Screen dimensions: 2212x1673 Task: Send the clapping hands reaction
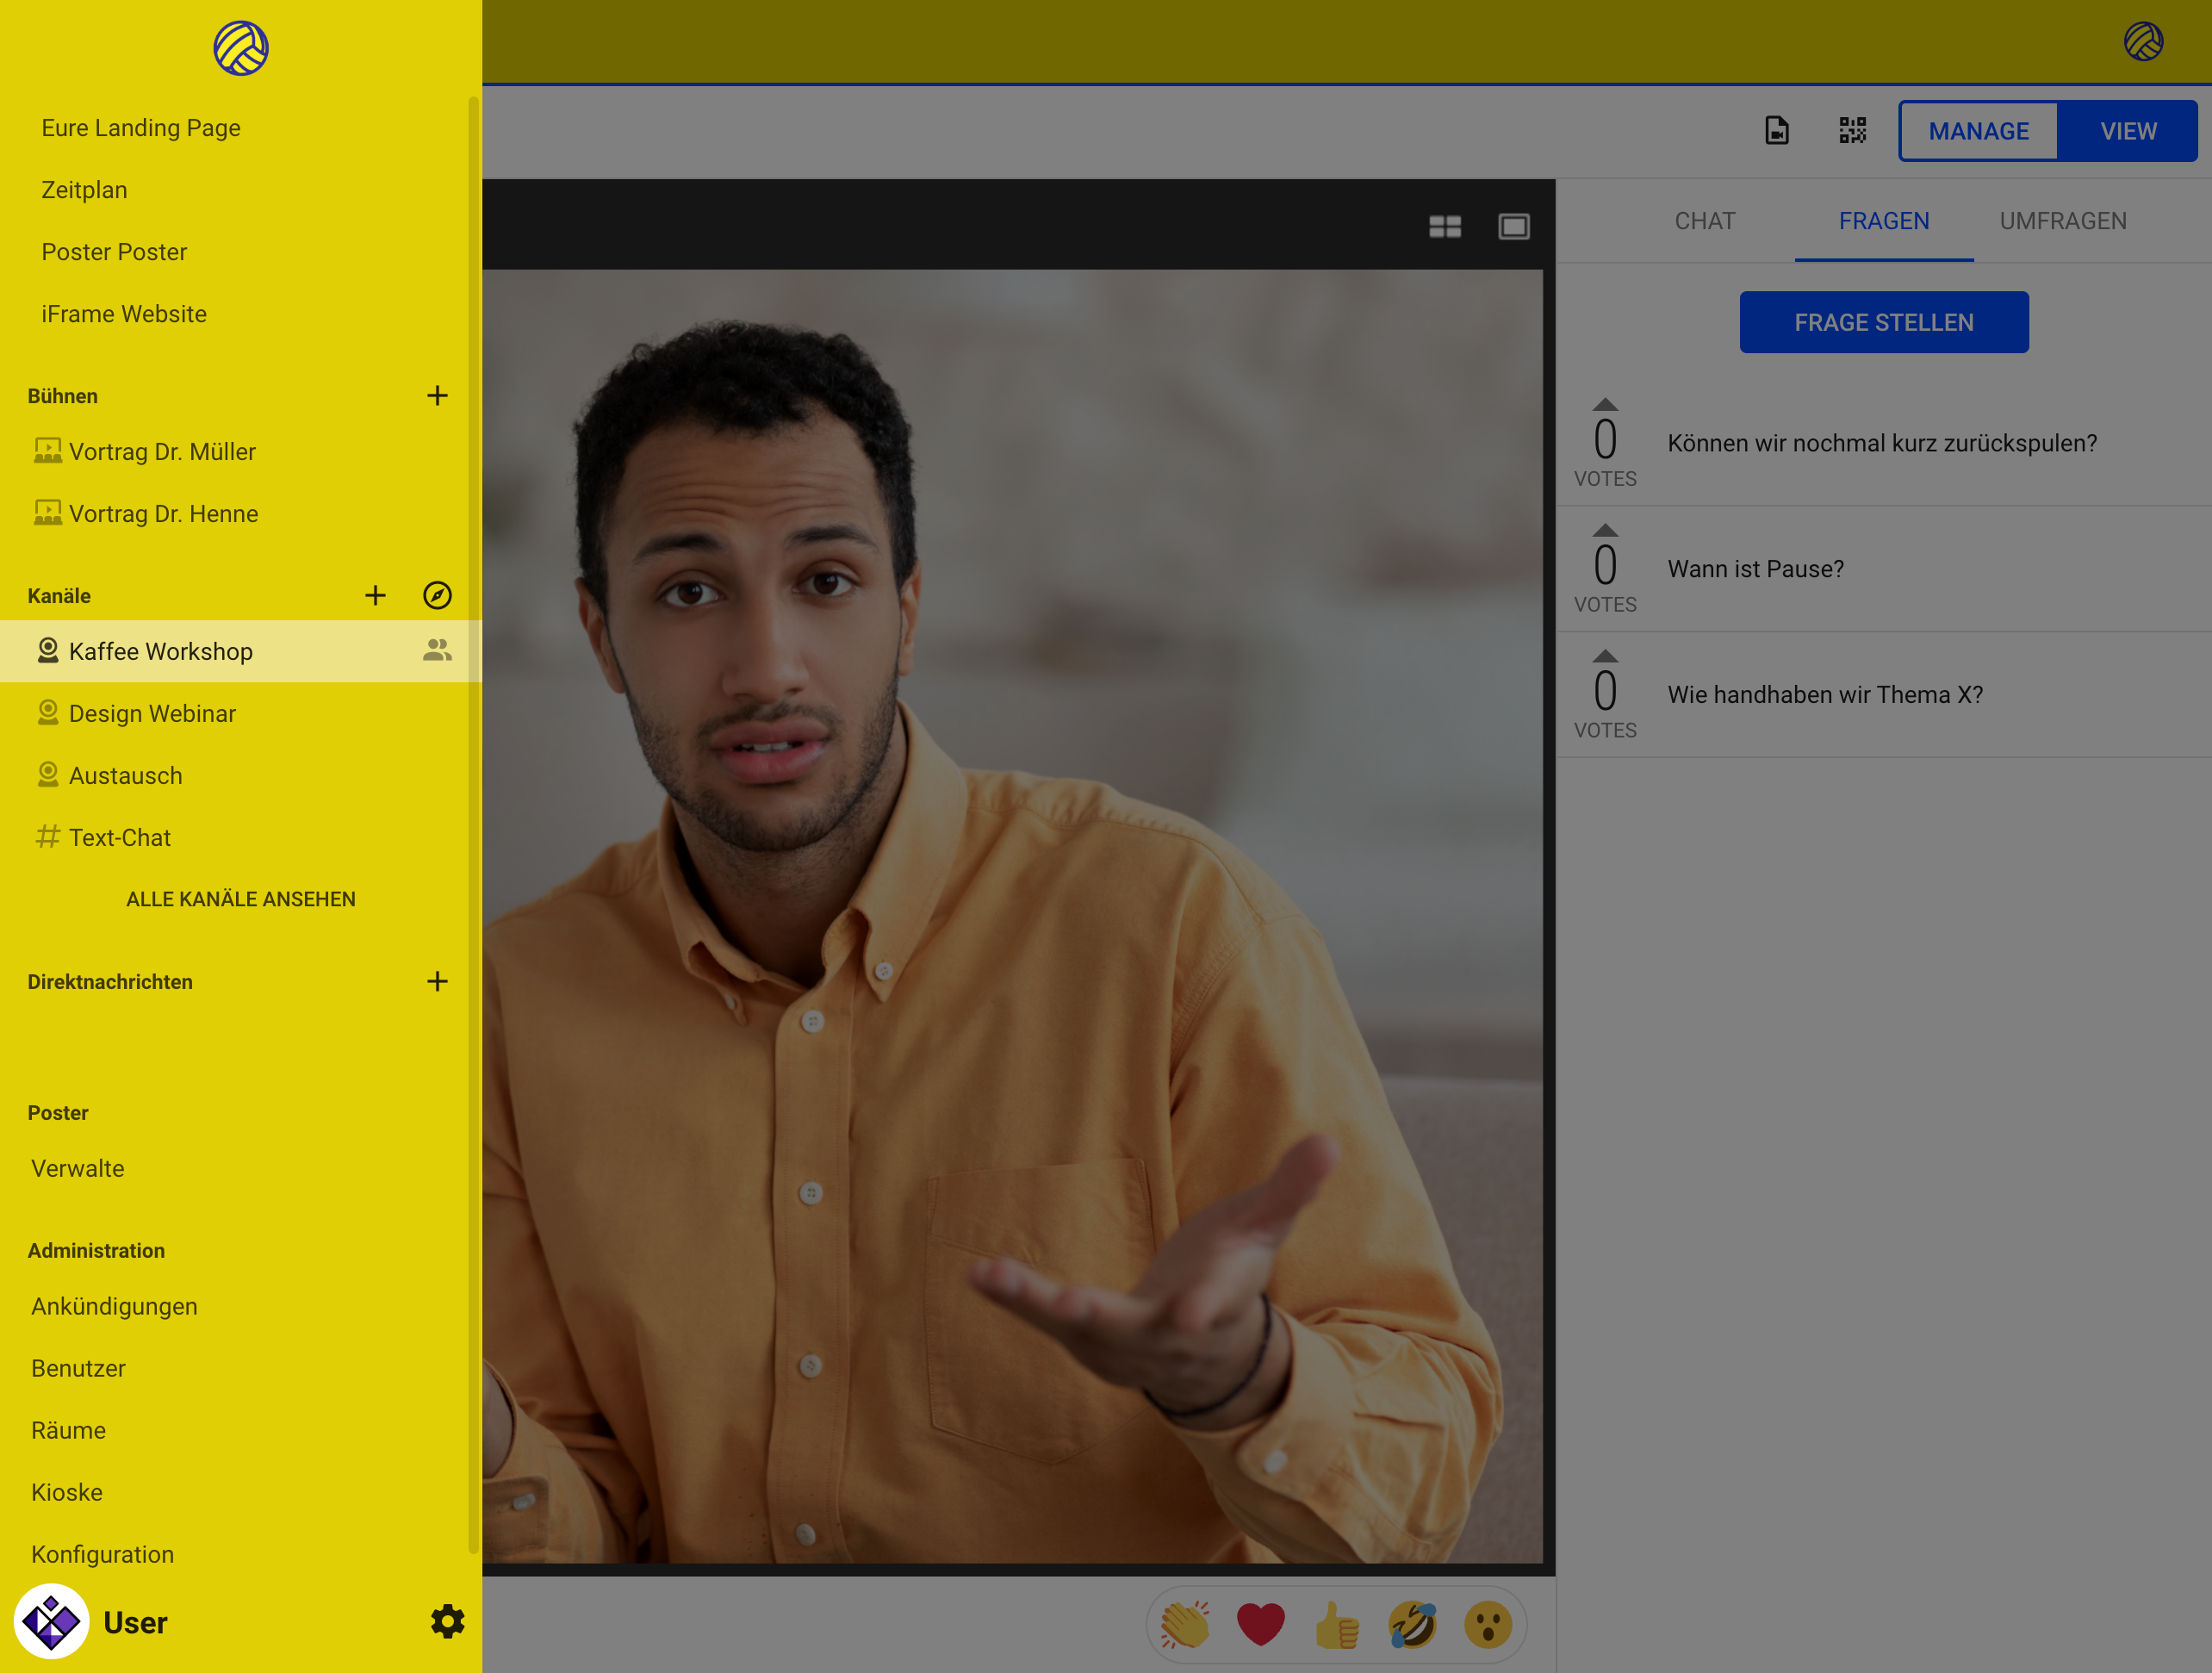1184,1624
